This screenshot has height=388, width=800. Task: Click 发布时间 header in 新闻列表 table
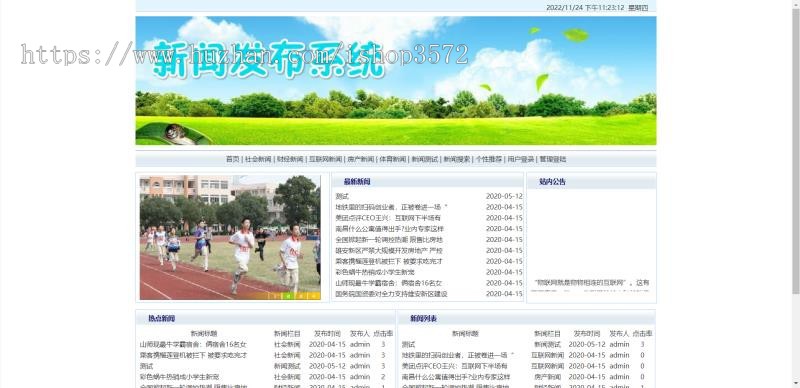pos(587,334)
